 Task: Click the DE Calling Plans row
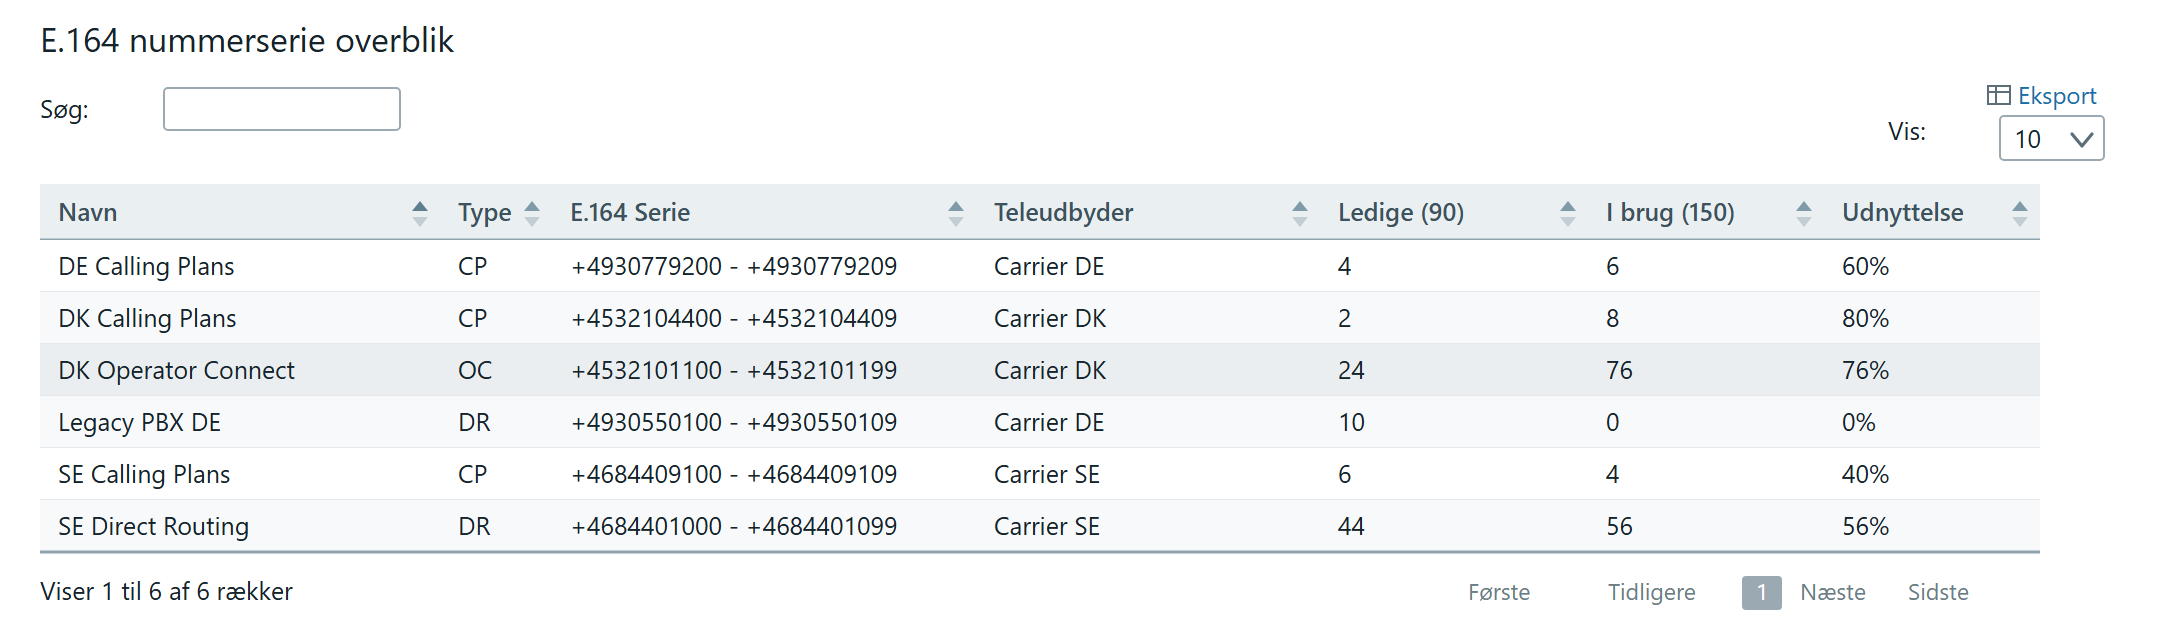pos(1040,266)
